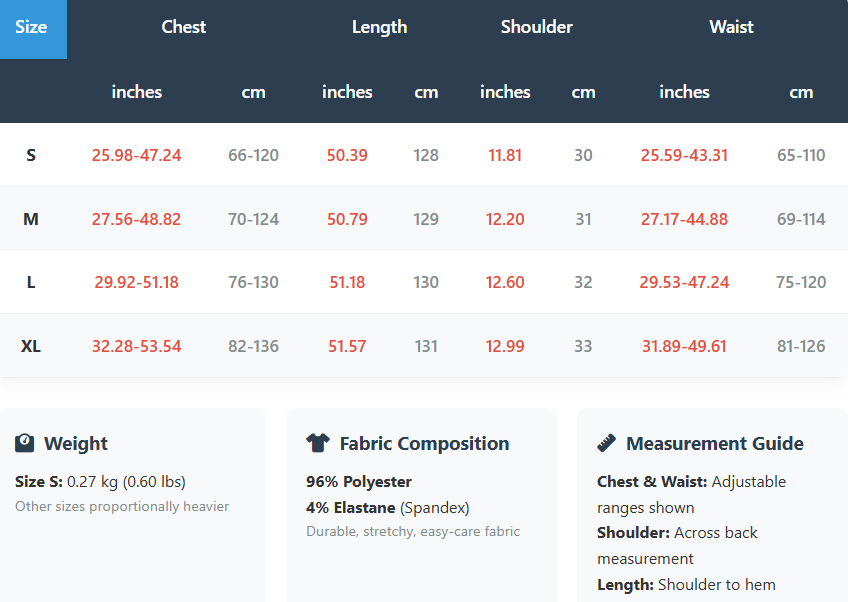Image resolution: width=848 pixels, height=602 pixels.
Task: Click the Measurement Guide heading
Action: tap(714, 443)
